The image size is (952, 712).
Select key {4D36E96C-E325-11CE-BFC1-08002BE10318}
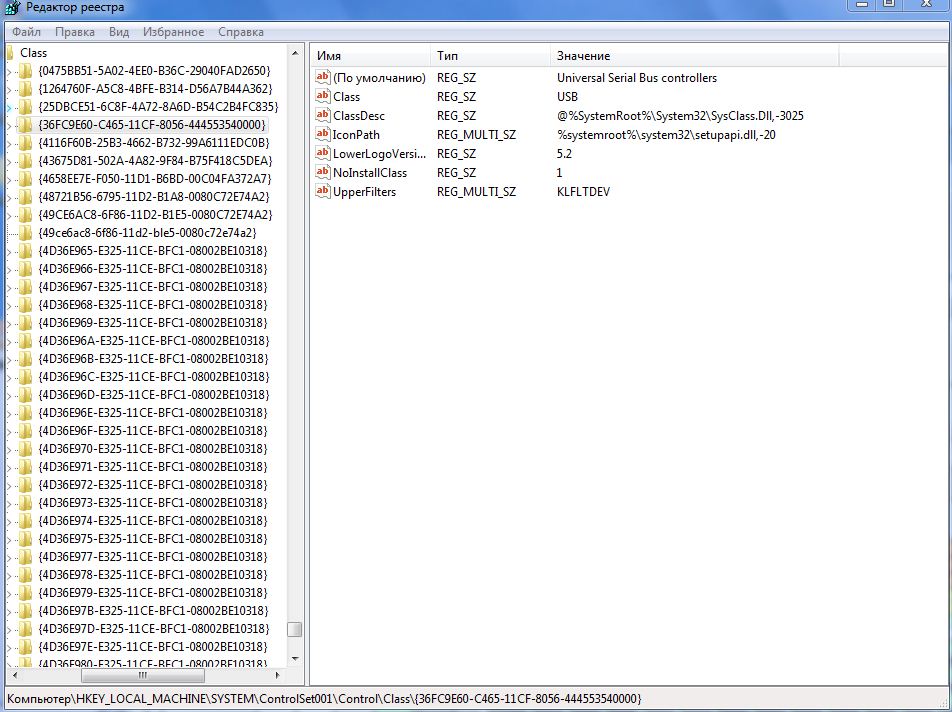(x=154, y=377)
